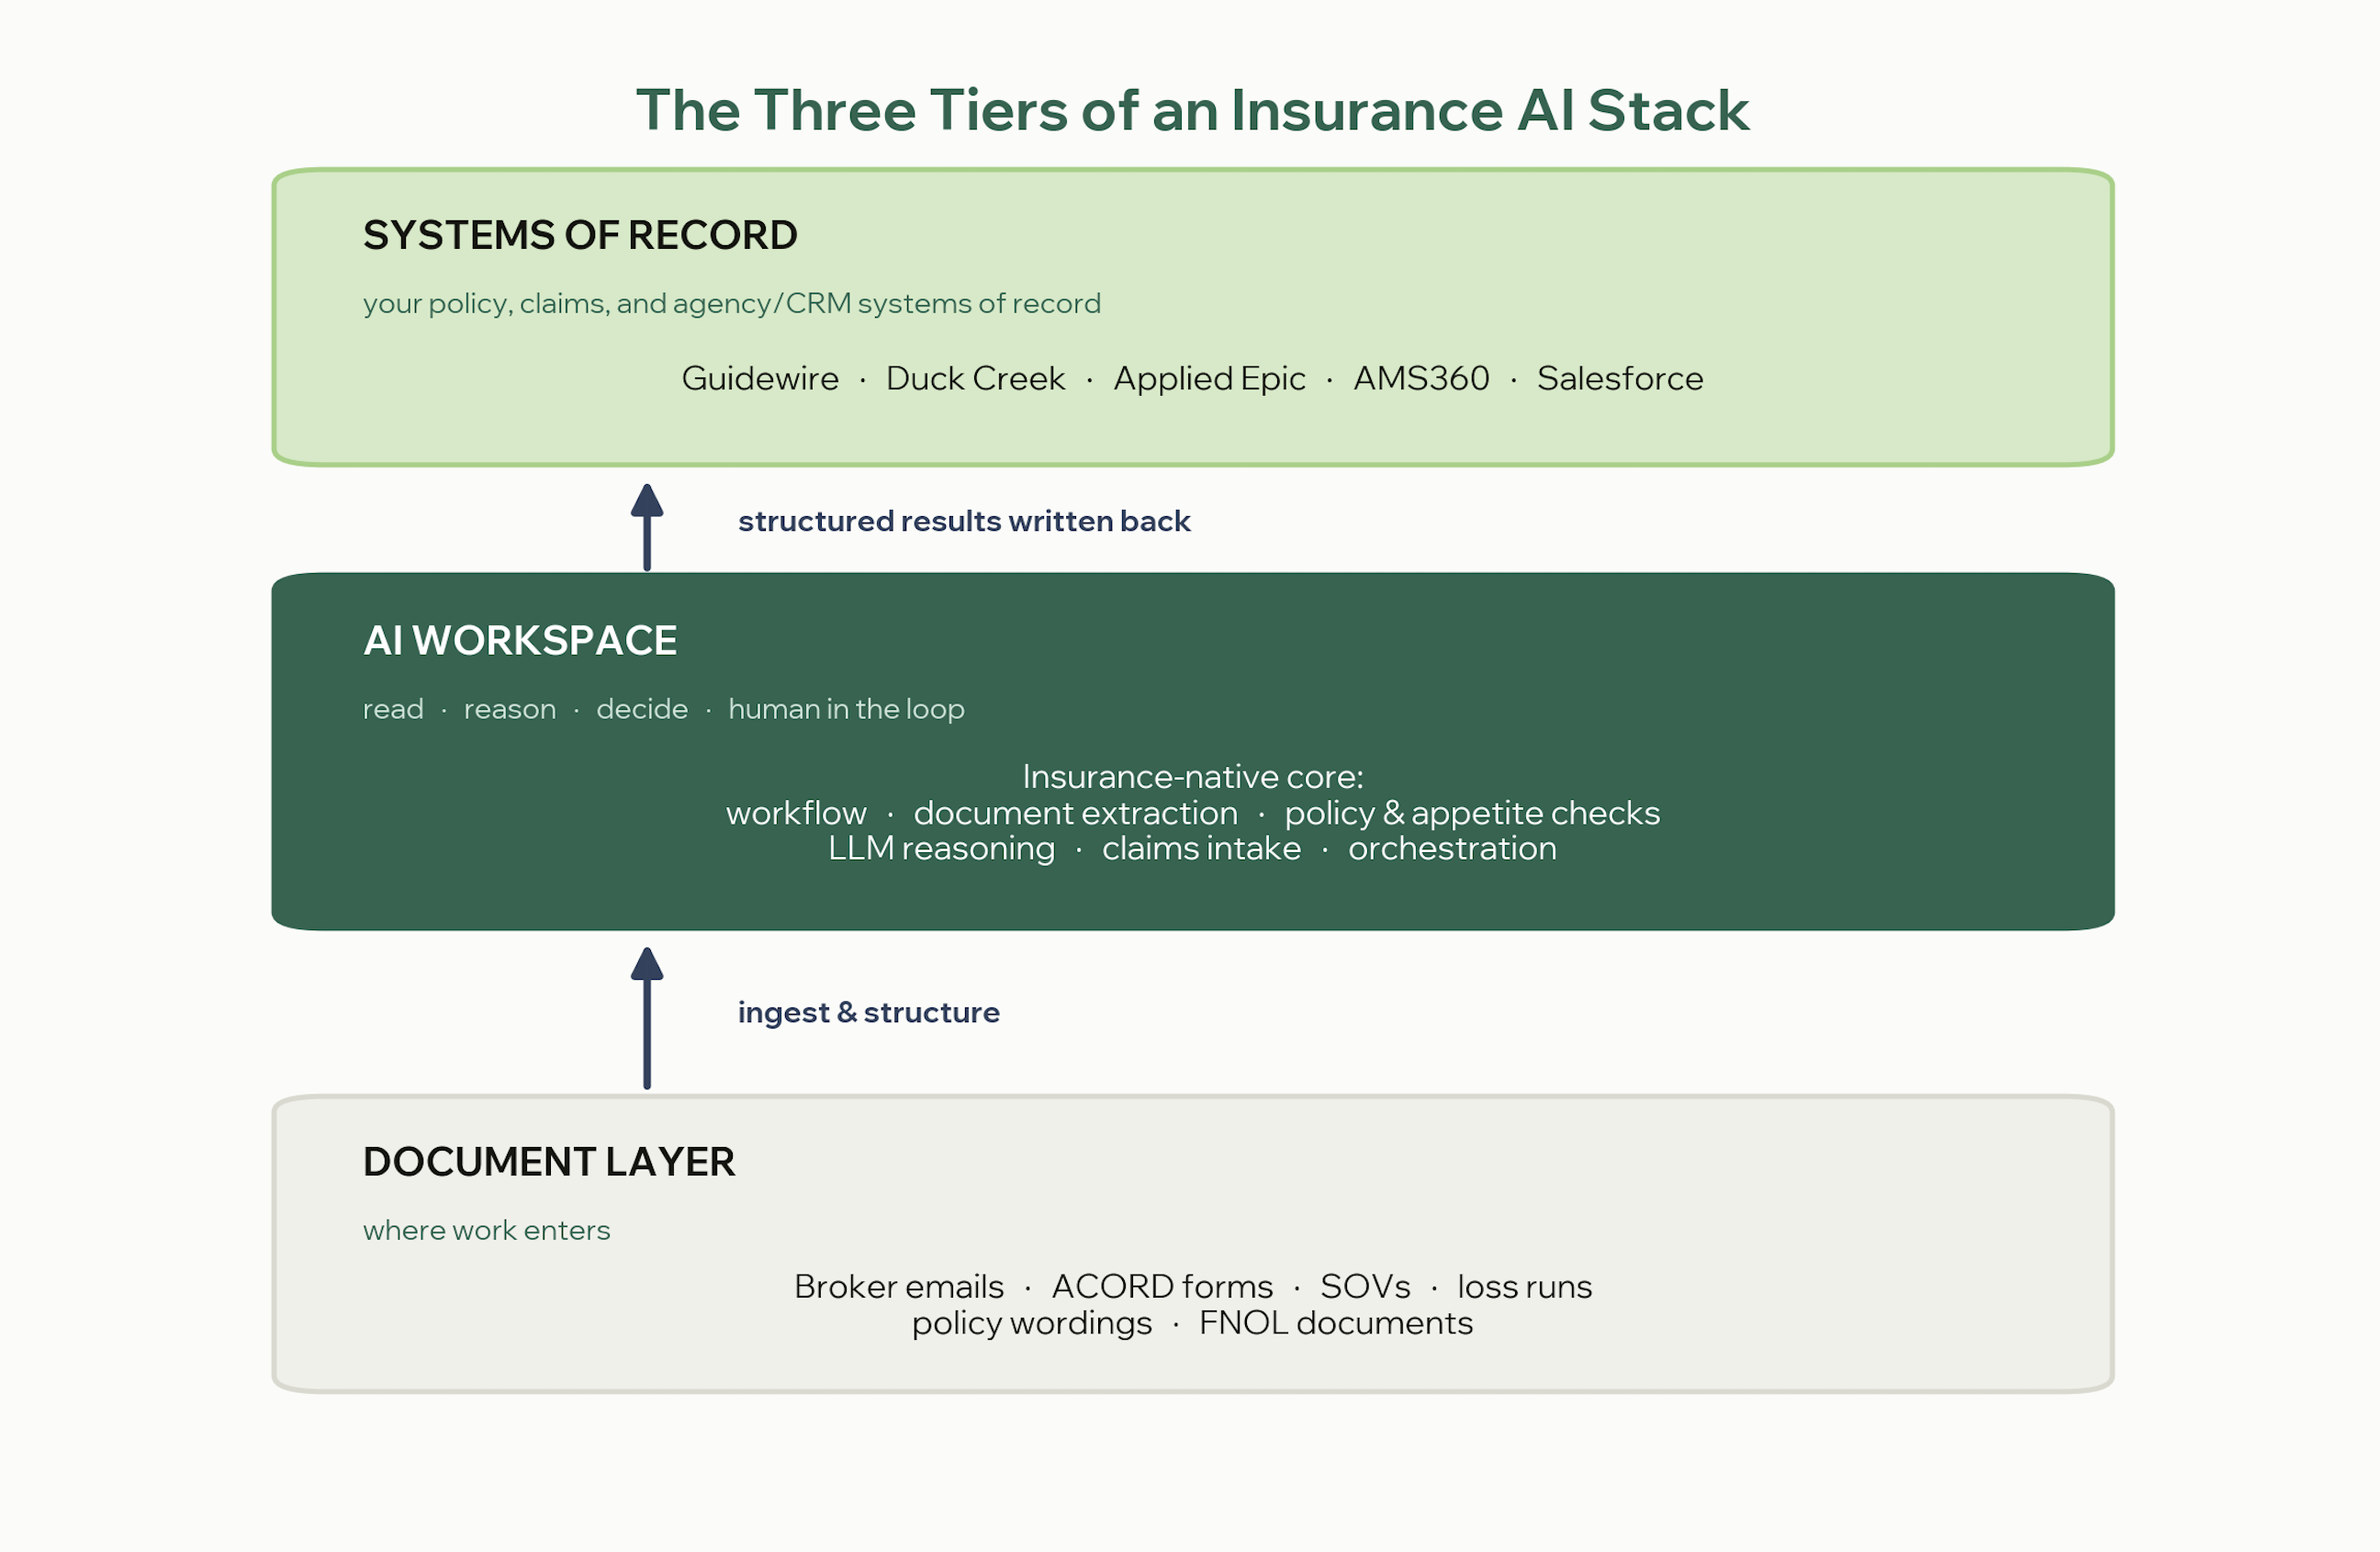Click 'human in the loop' text
Viewport: 2380px width, 1552px height.
click(x=846, y=709)
